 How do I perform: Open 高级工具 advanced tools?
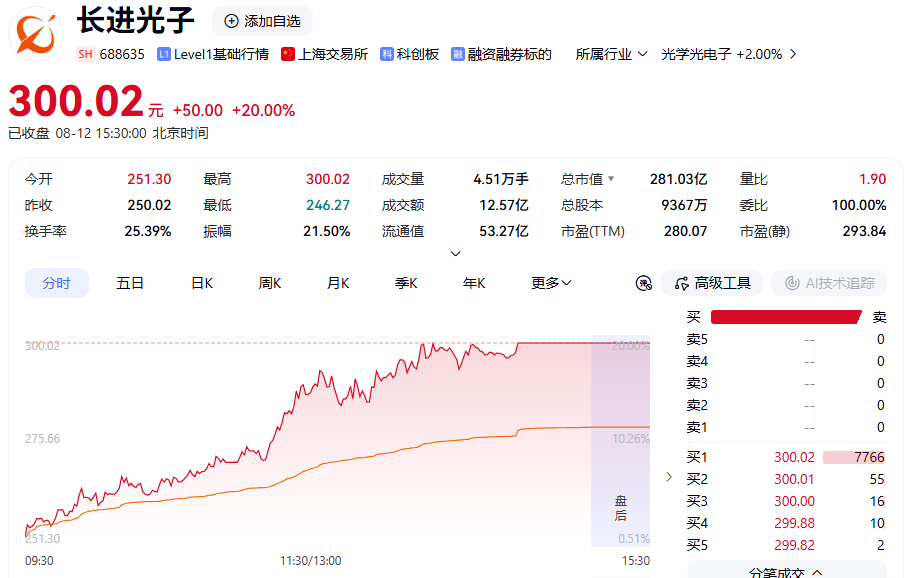(712, 283)
